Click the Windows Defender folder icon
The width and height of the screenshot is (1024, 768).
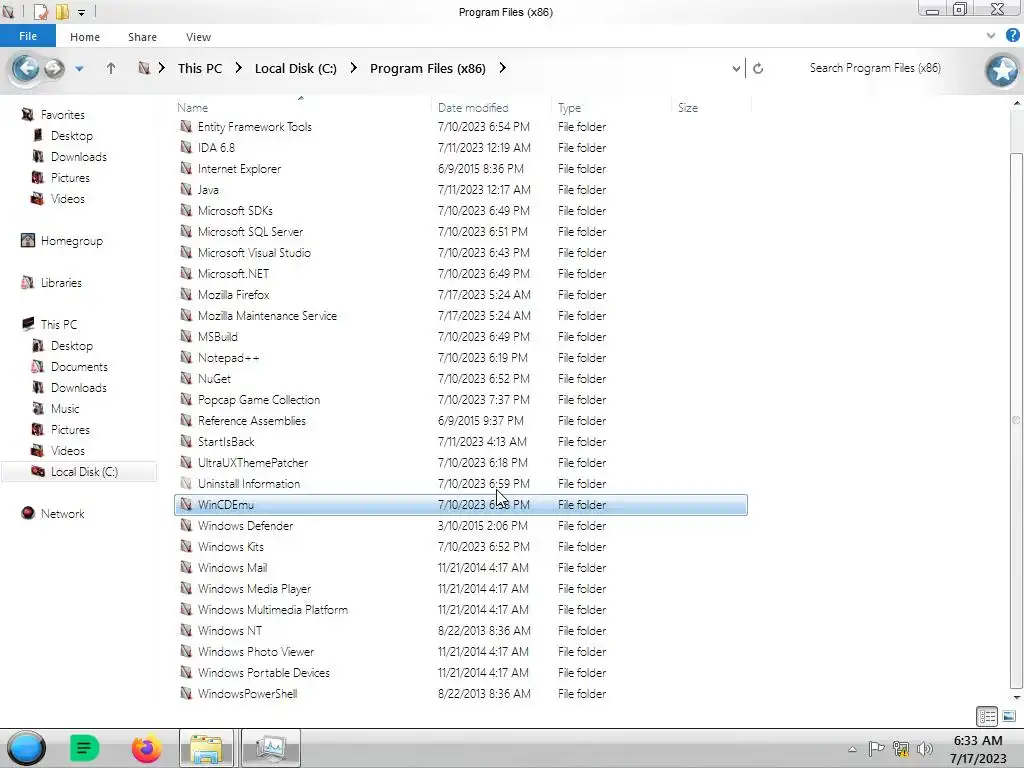point(186,524)
